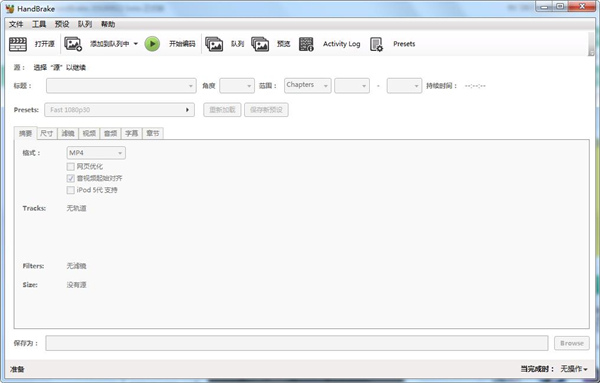
Task: Enable the 网页优化 web optimized checkbox
Action: (70, 166)
